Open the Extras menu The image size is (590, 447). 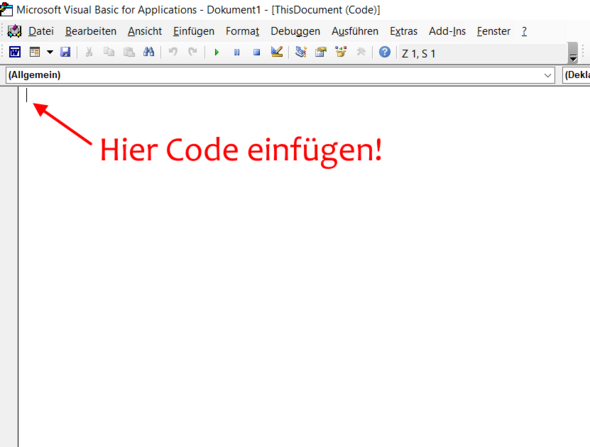[x=403, y=31]
